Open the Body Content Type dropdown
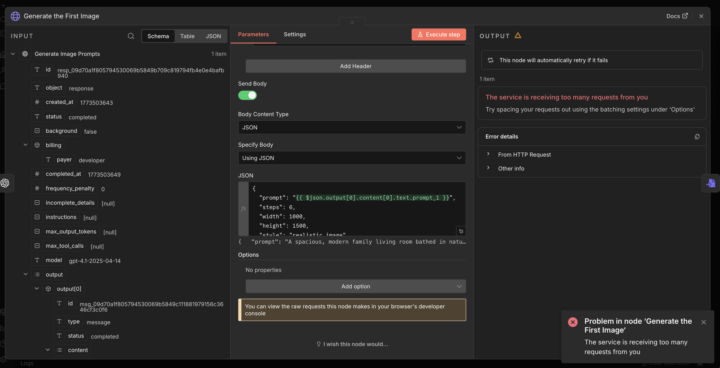Image resolution: width=720 pixels, height=368 pixels. [352, 127]
